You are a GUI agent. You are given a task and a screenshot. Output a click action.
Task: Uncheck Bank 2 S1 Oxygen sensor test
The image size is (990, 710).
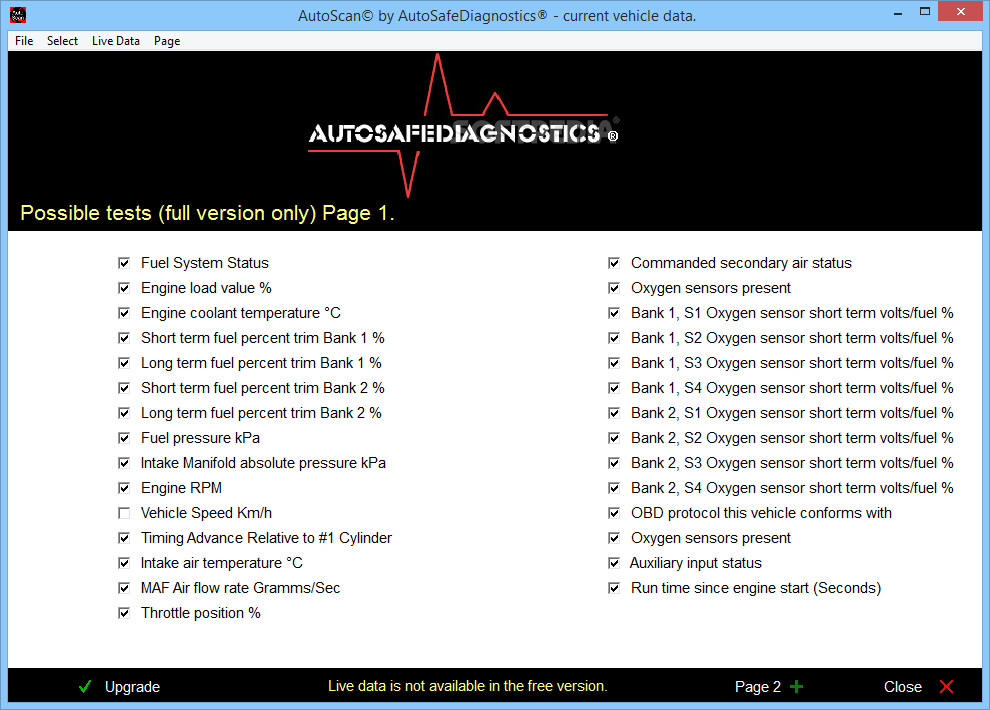[x=614, y=412]
